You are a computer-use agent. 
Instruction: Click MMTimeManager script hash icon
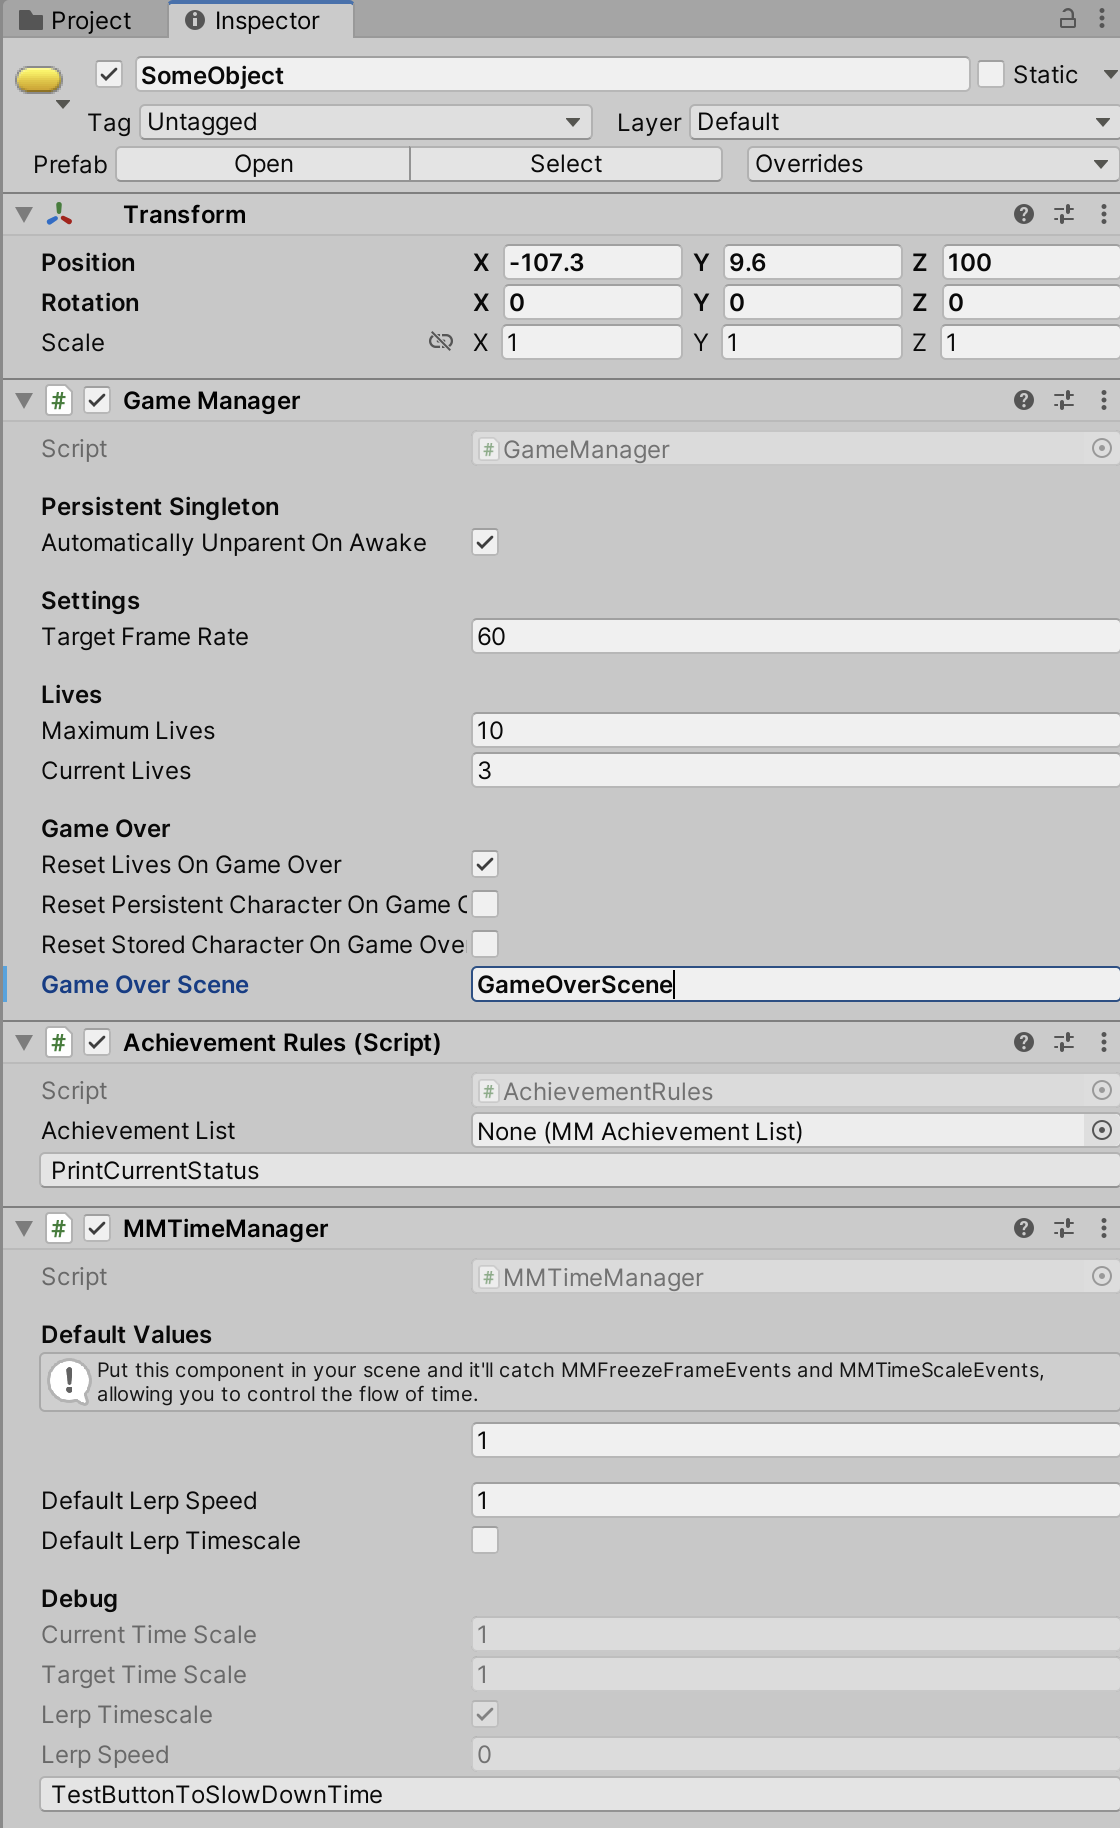click(x=59, y=1228)
